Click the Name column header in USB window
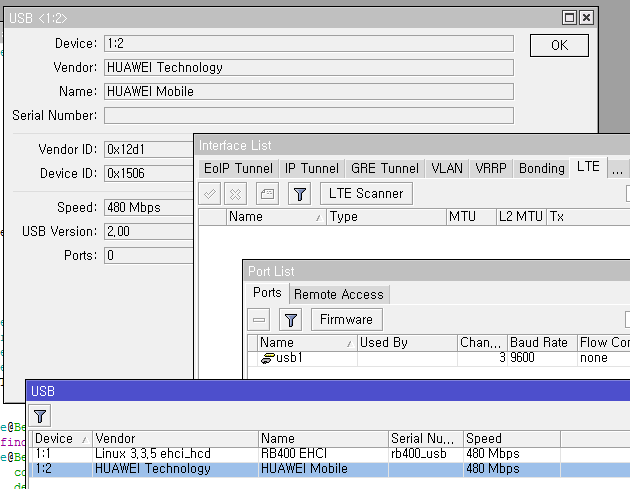The height and width of the screenshot is (489, 630). [x=323, y=439]
